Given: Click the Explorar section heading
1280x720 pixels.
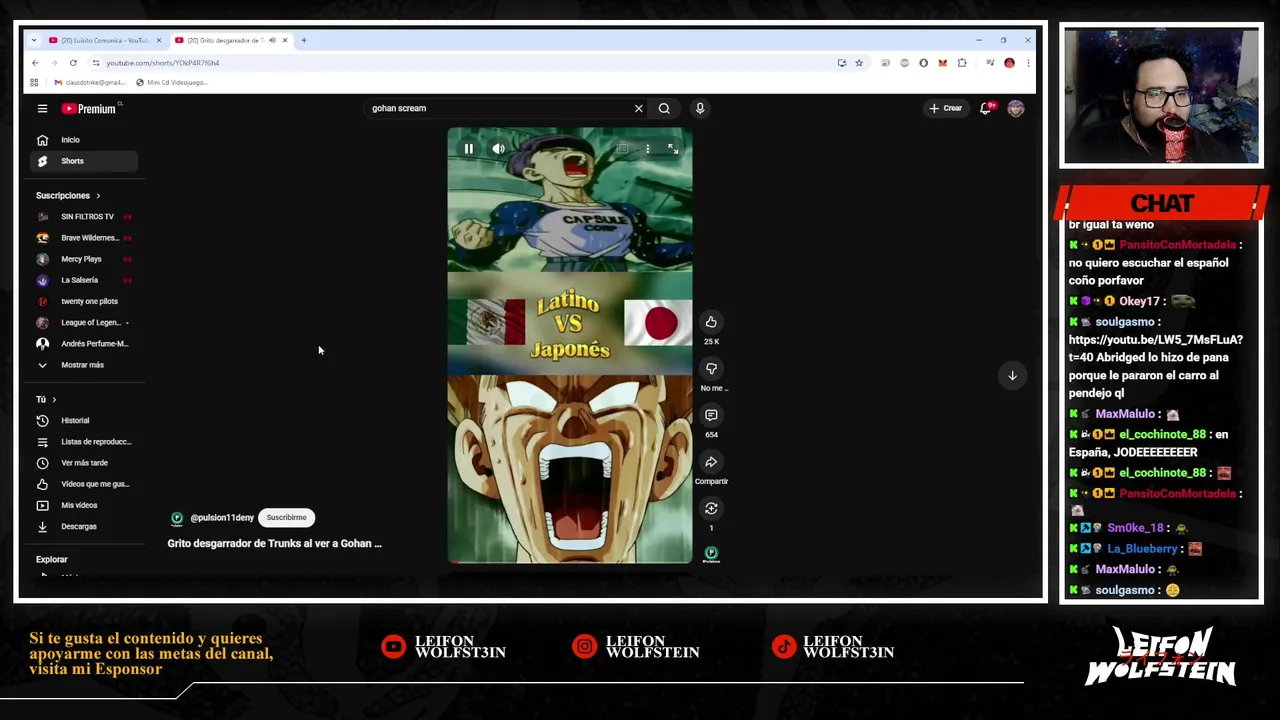Looking at the screenshot, I should [x=52, y=560].
